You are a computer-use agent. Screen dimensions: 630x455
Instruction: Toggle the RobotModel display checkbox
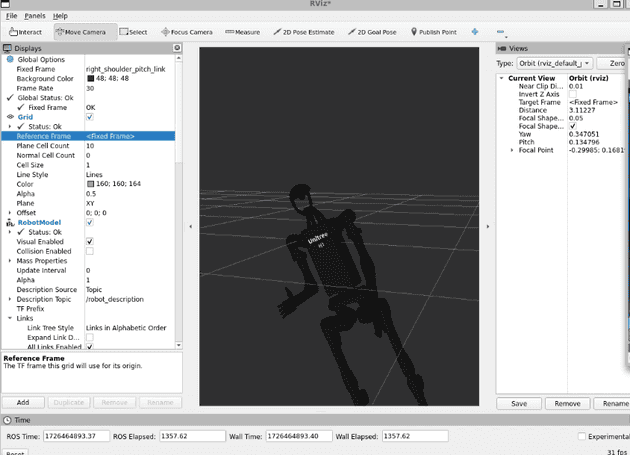(x=90, y=222)
